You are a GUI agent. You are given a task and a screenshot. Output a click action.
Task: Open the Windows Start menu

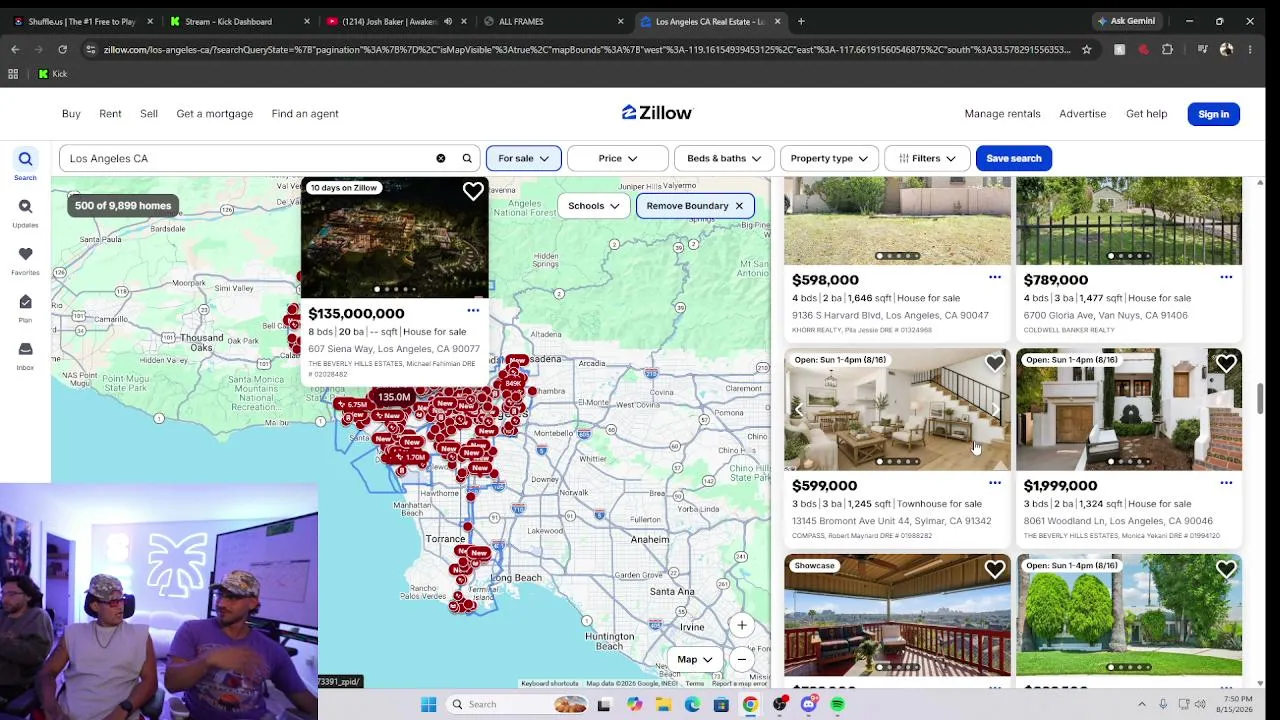(x=428, y=704)
